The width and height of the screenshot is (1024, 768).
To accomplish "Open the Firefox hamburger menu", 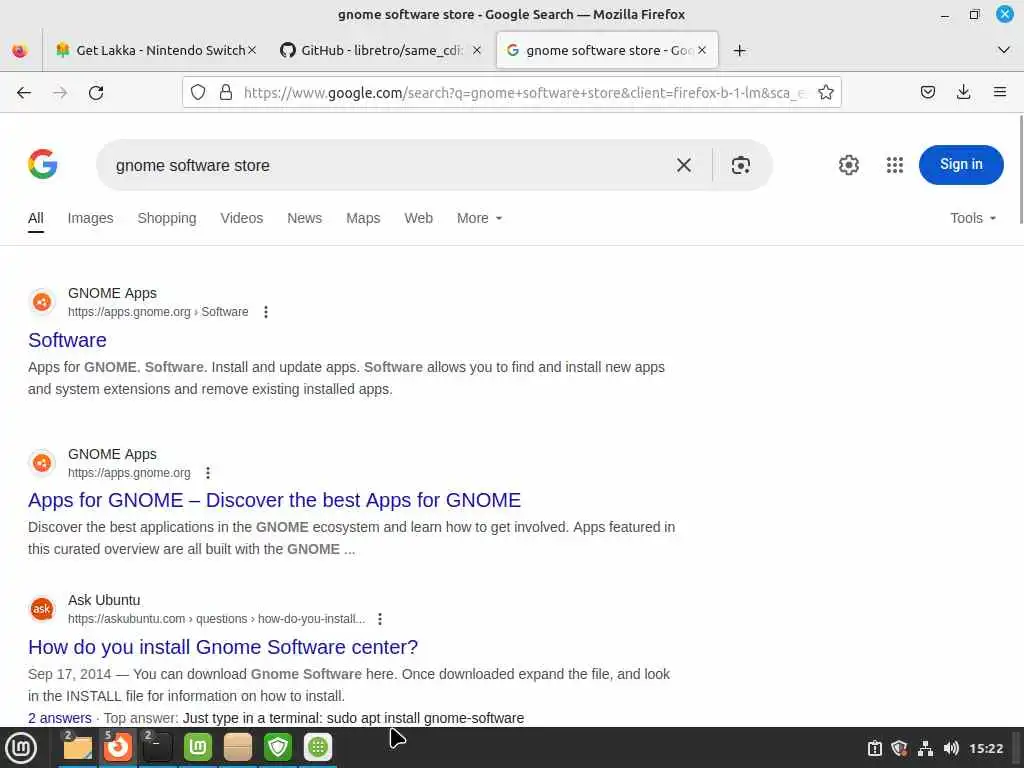I will (x=1000, y=92).
